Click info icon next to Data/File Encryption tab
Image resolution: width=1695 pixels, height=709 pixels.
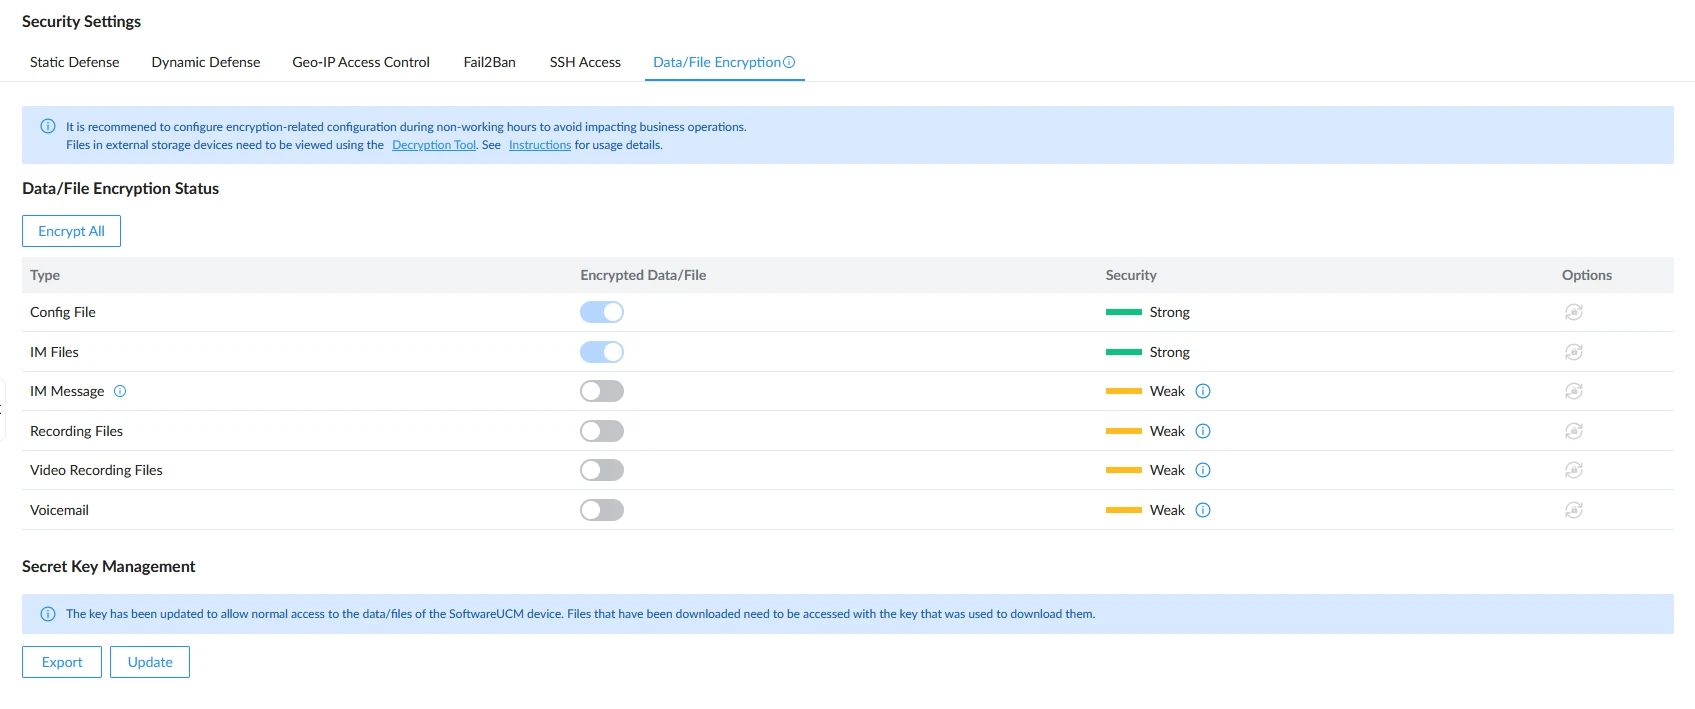click(789, 62)
